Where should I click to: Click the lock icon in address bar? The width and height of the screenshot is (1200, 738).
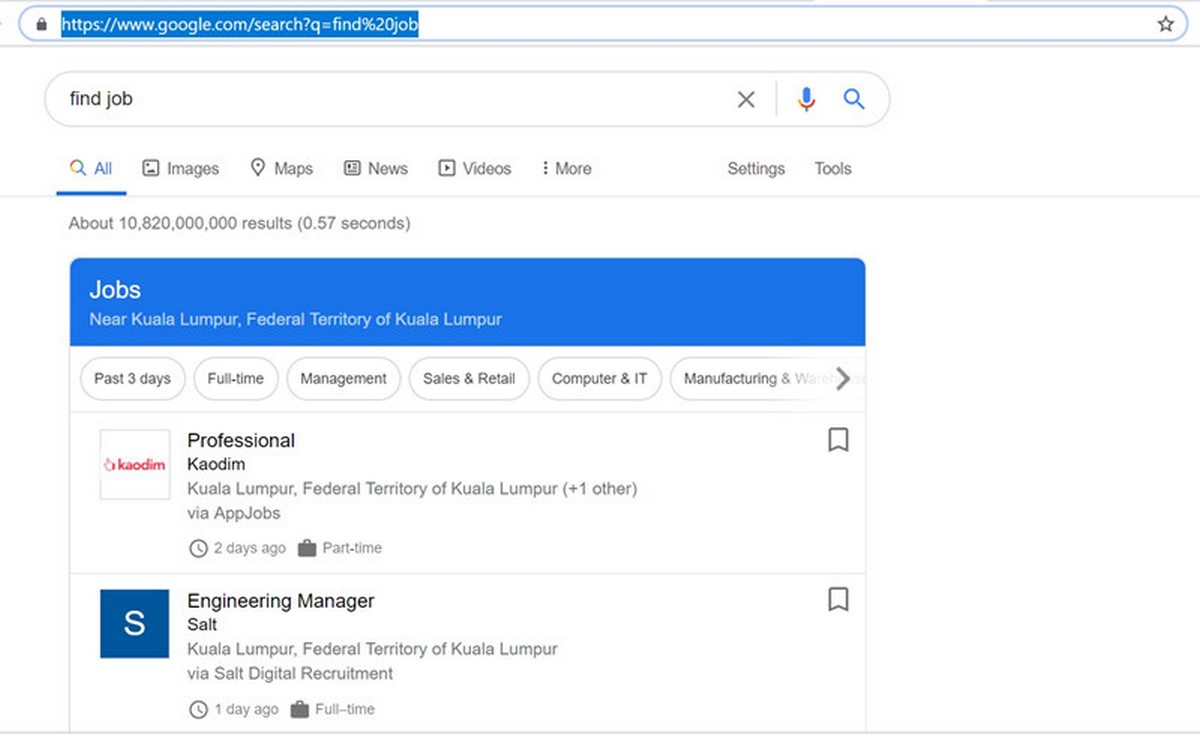point(41,25)
